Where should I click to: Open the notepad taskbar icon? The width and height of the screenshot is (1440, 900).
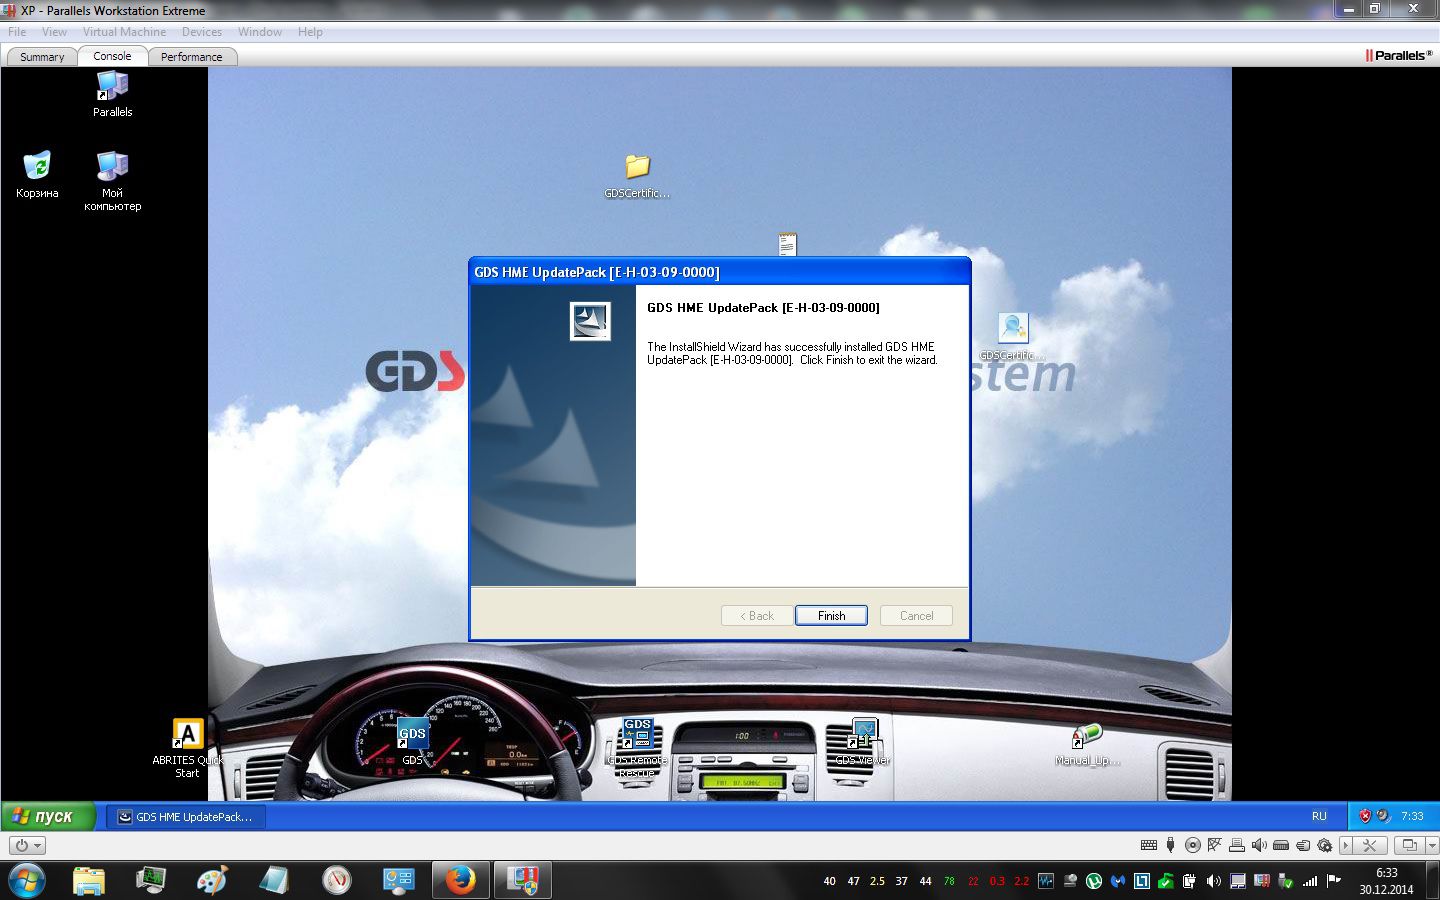click(274, 880)
